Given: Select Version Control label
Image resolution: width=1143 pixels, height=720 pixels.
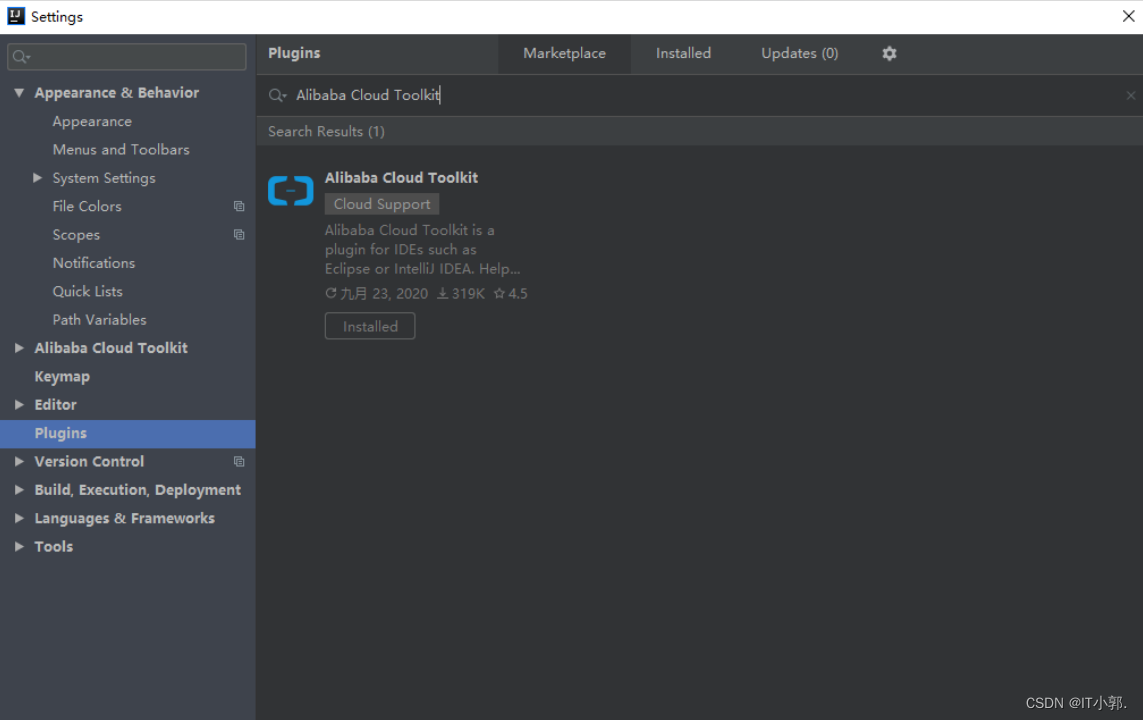Looking at the screenshot, I should coord(89,461).
